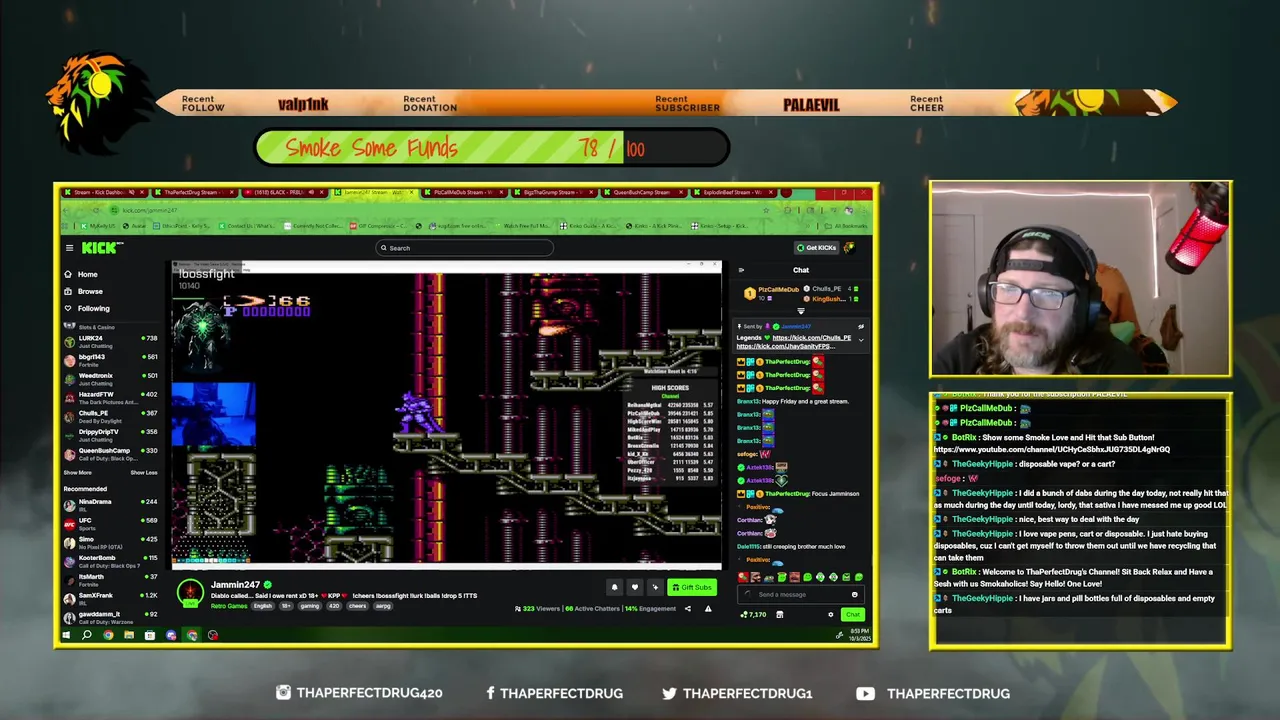Click the Gift Subs button
Image resolution: width=1280 pixels, height=720 pixels.
[x=692, y=587]
